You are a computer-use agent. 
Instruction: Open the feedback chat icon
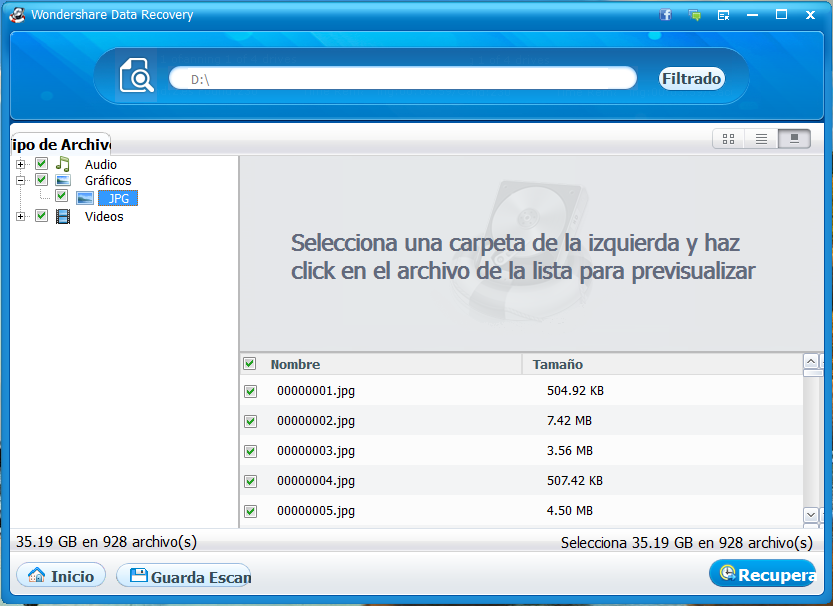coord(694,15)
